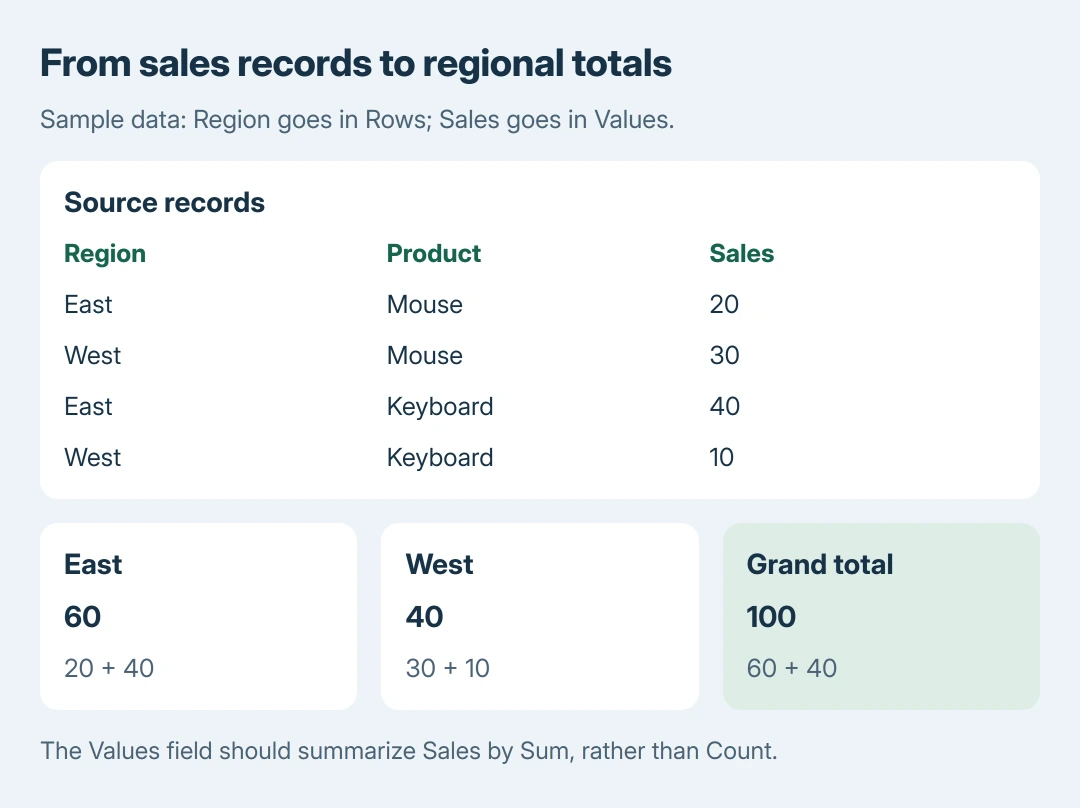Click the Region column header

[x=105, y=253]
